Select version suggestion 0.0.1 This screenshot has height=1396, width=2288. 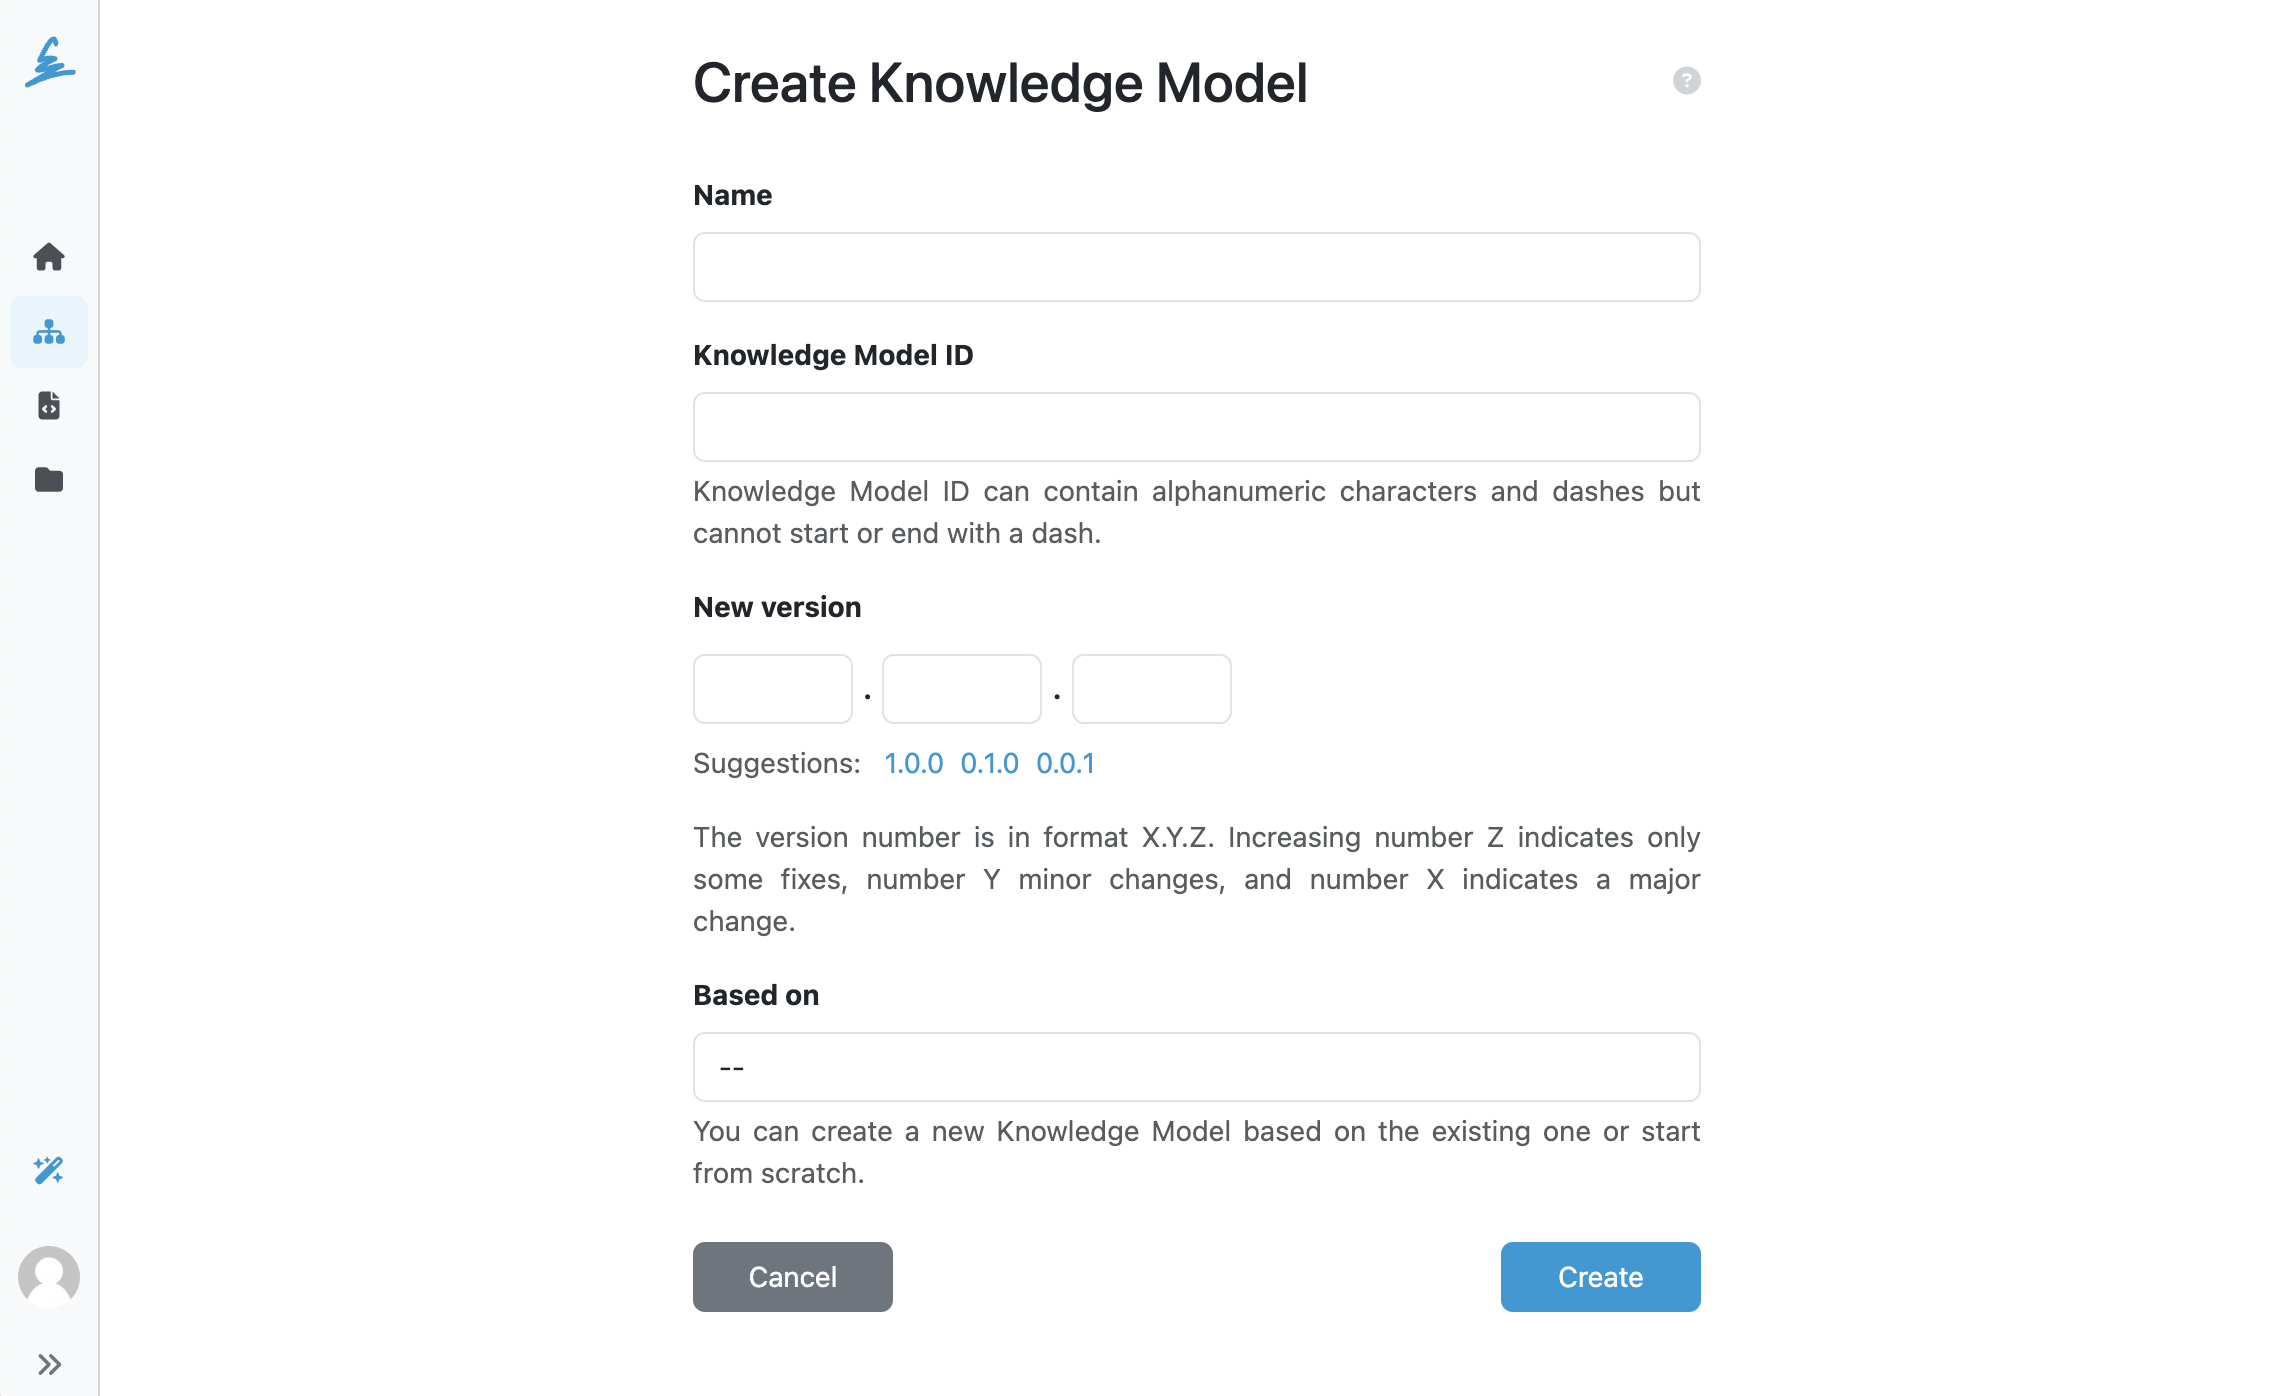[1064, 763]
